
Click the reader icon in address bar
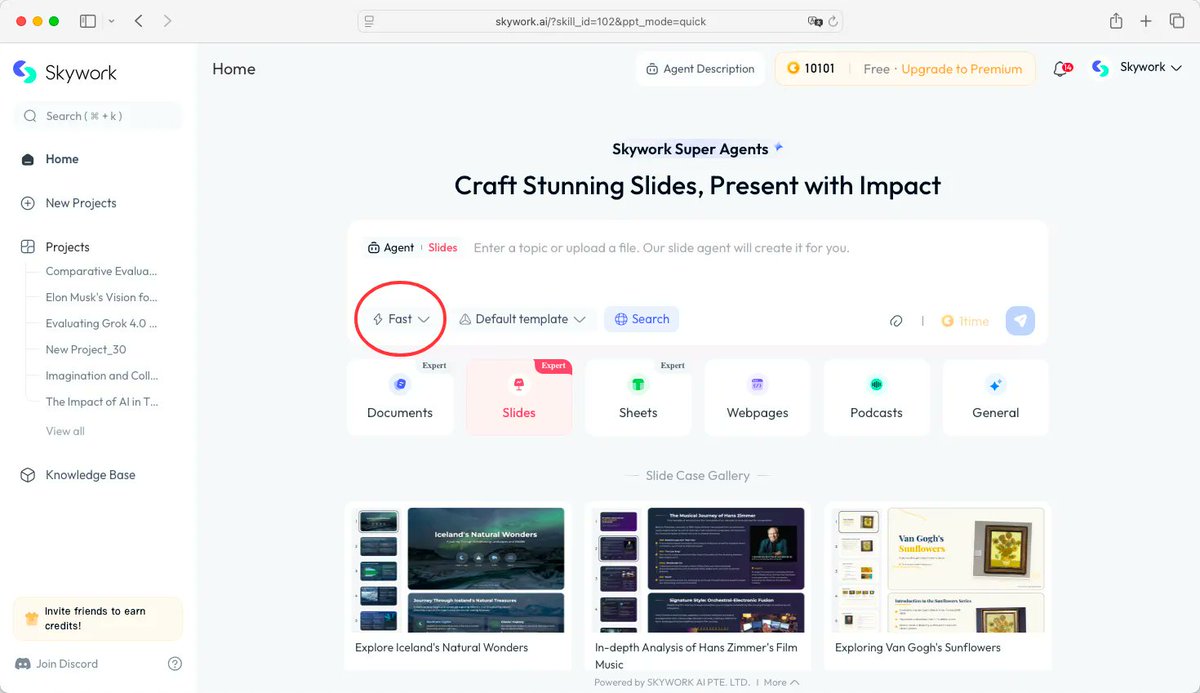(x=370, y=21)
